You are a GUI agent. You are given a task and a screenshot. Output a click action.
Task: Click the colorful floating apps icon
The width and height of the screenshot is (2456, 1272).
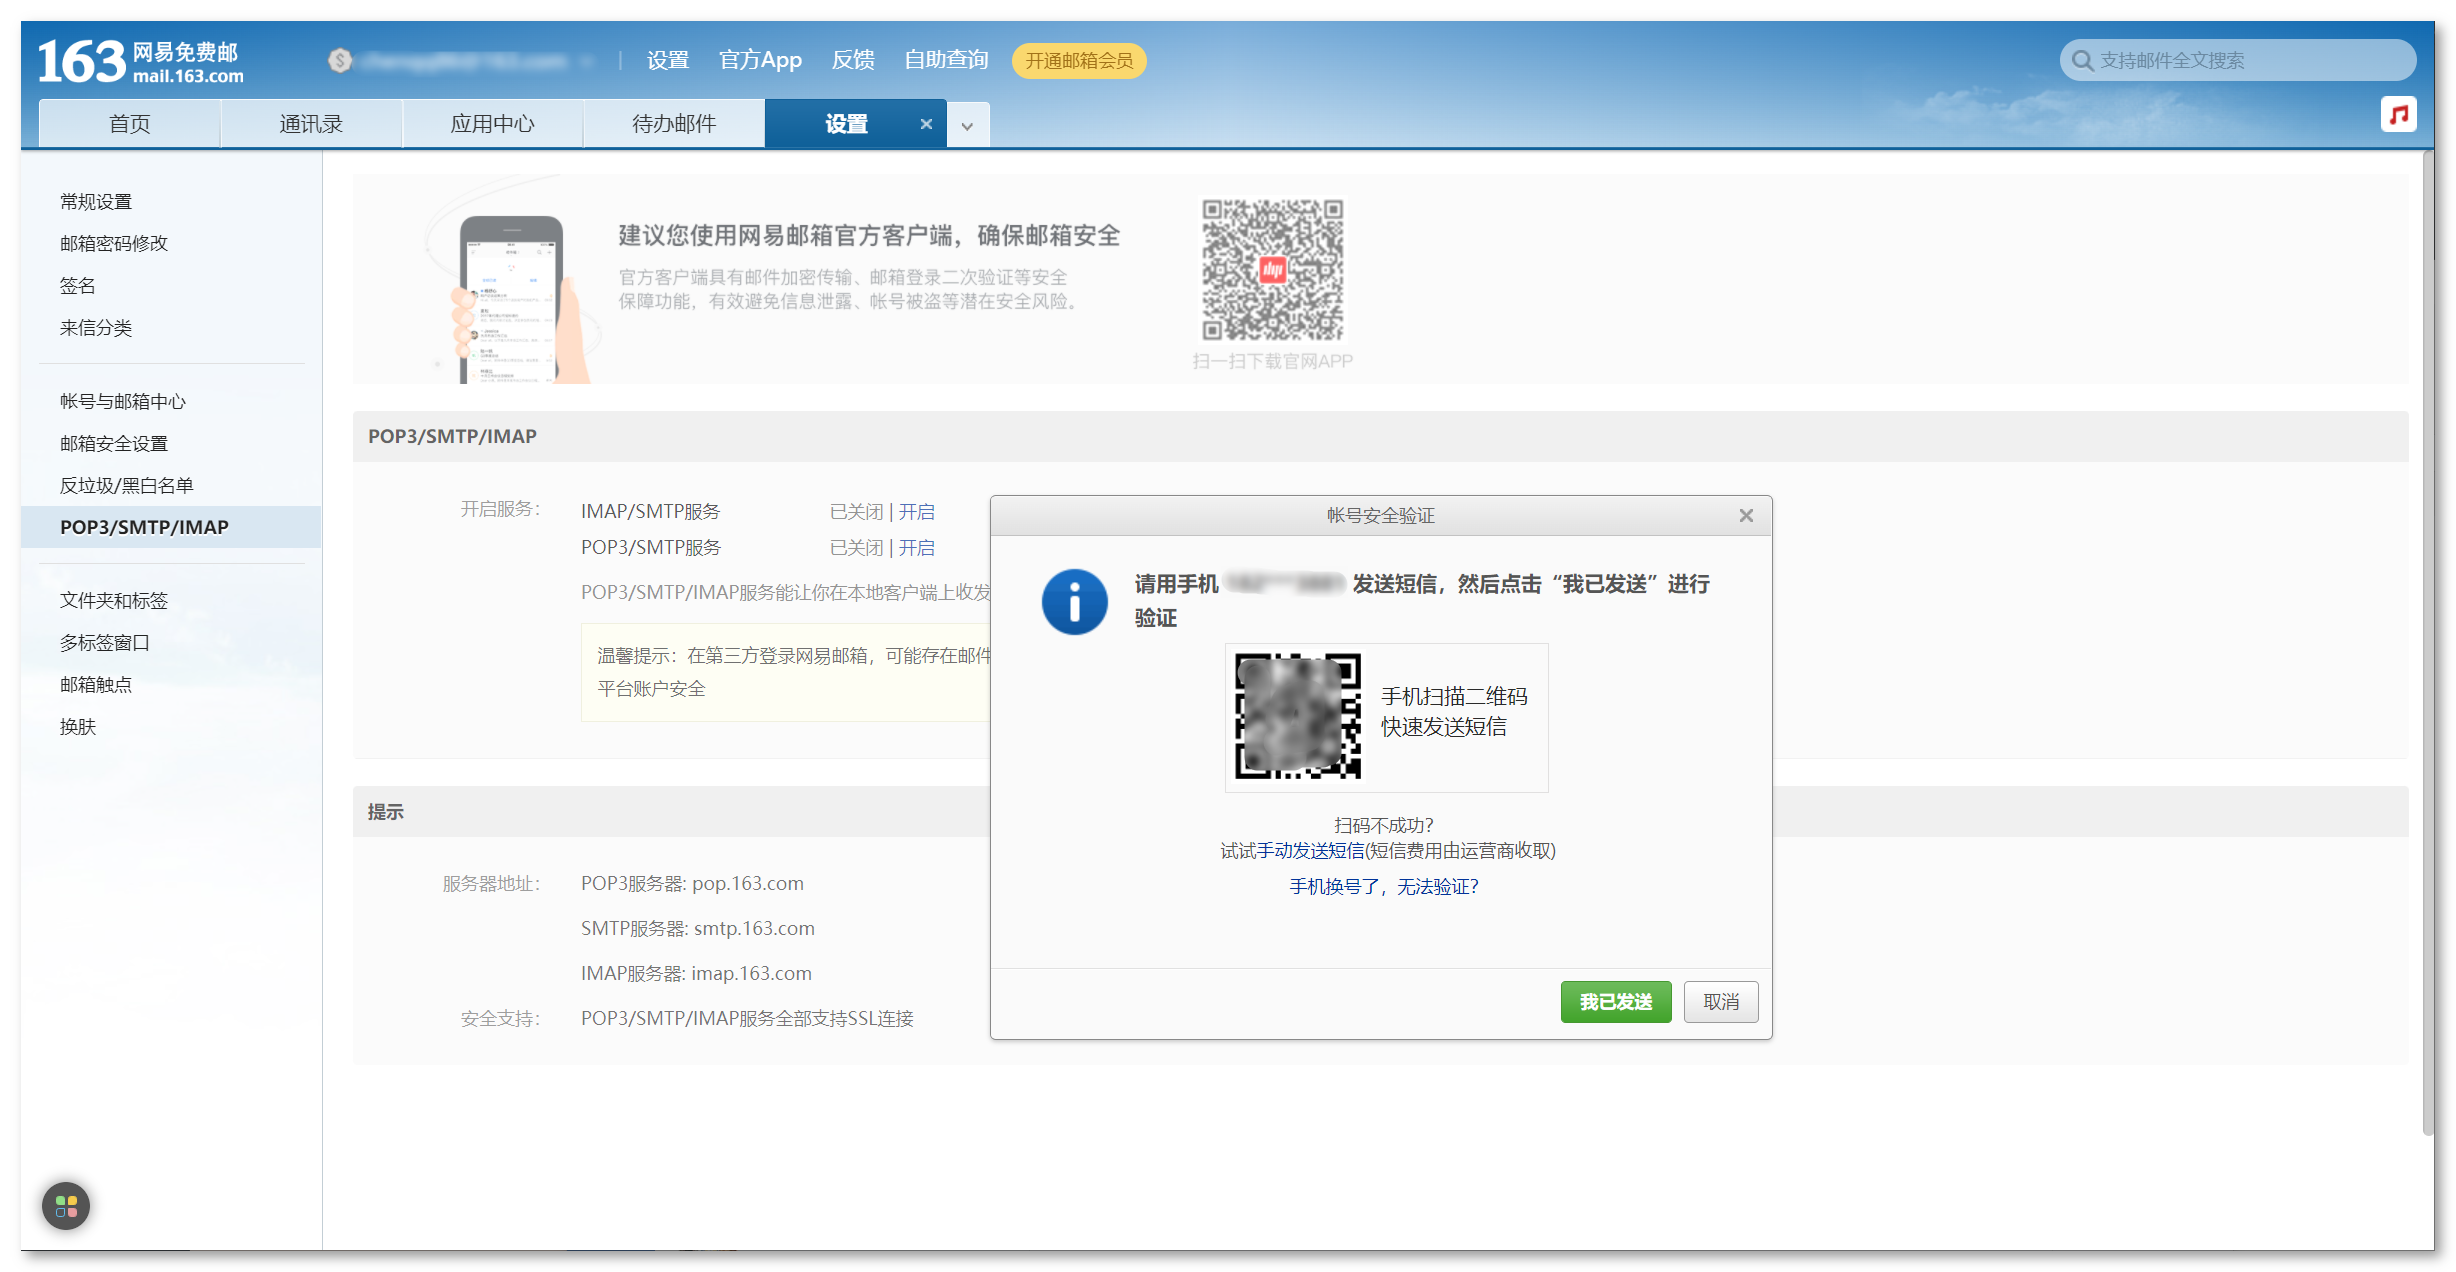66,1206
